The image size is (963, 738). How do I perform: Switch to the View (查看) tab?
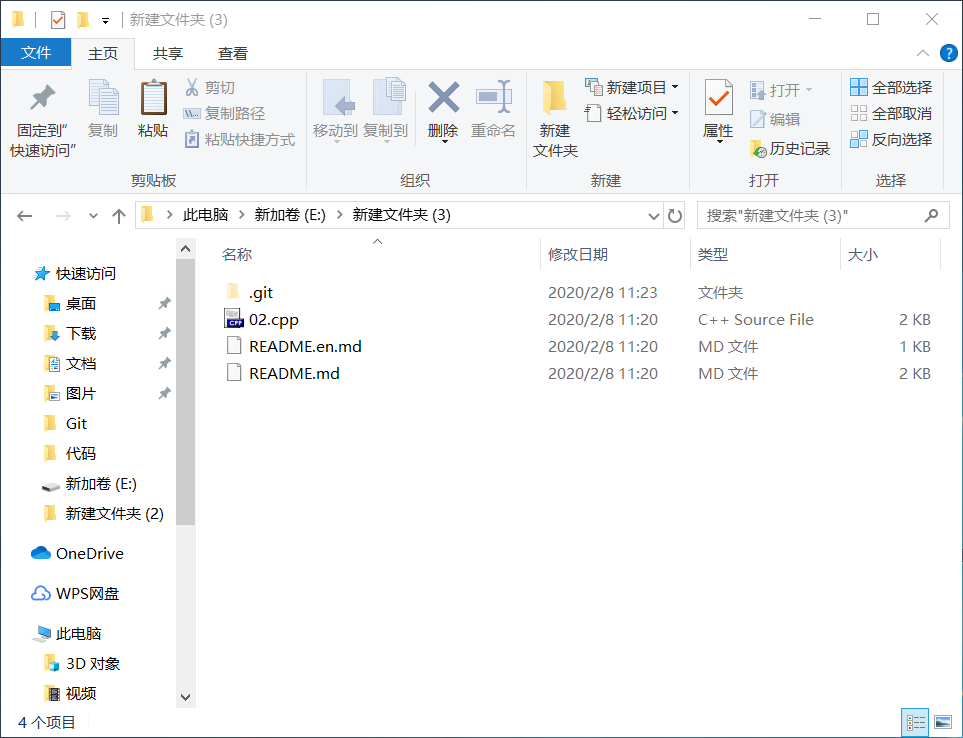(x=232, y=53)
